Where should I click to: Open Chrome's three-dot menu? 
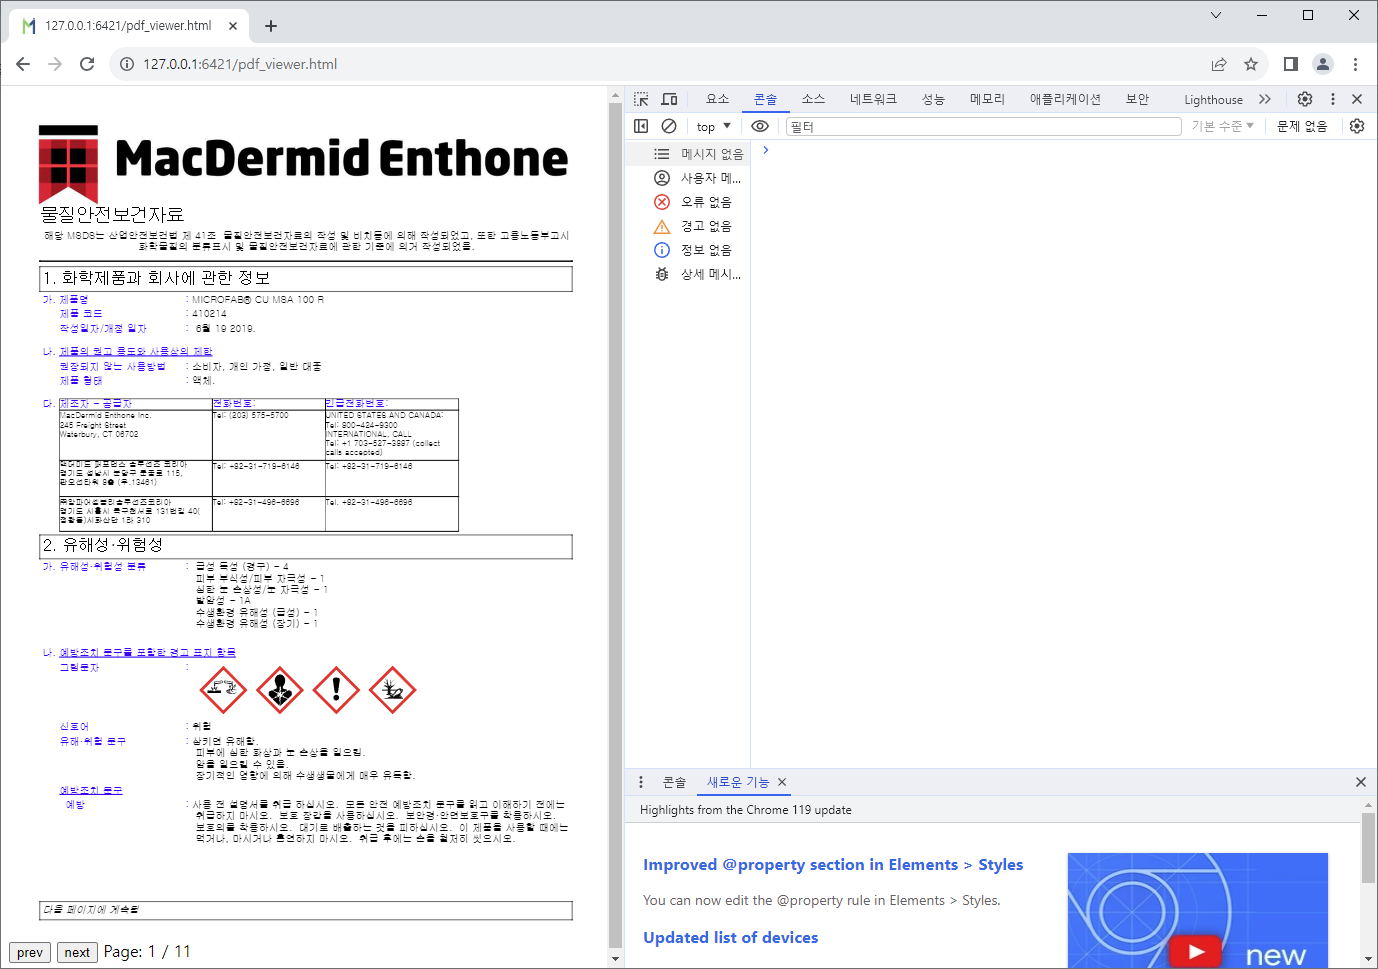point(1355,64)
